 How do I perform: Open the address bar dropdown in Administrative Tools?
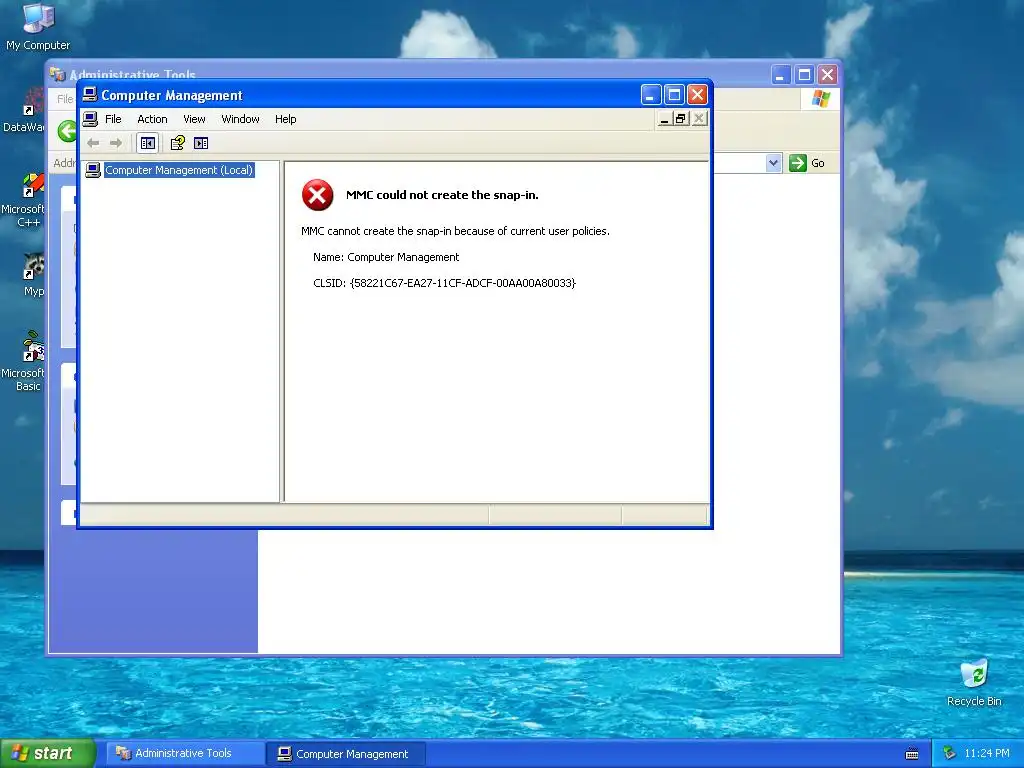click(773, 163)
